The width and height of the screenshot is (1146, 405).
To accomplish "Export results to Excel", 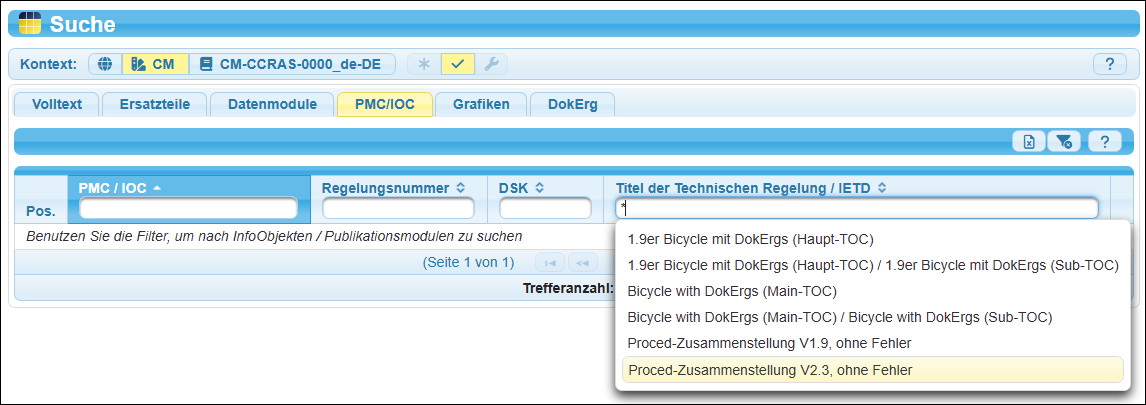I will click(1029, 142).
